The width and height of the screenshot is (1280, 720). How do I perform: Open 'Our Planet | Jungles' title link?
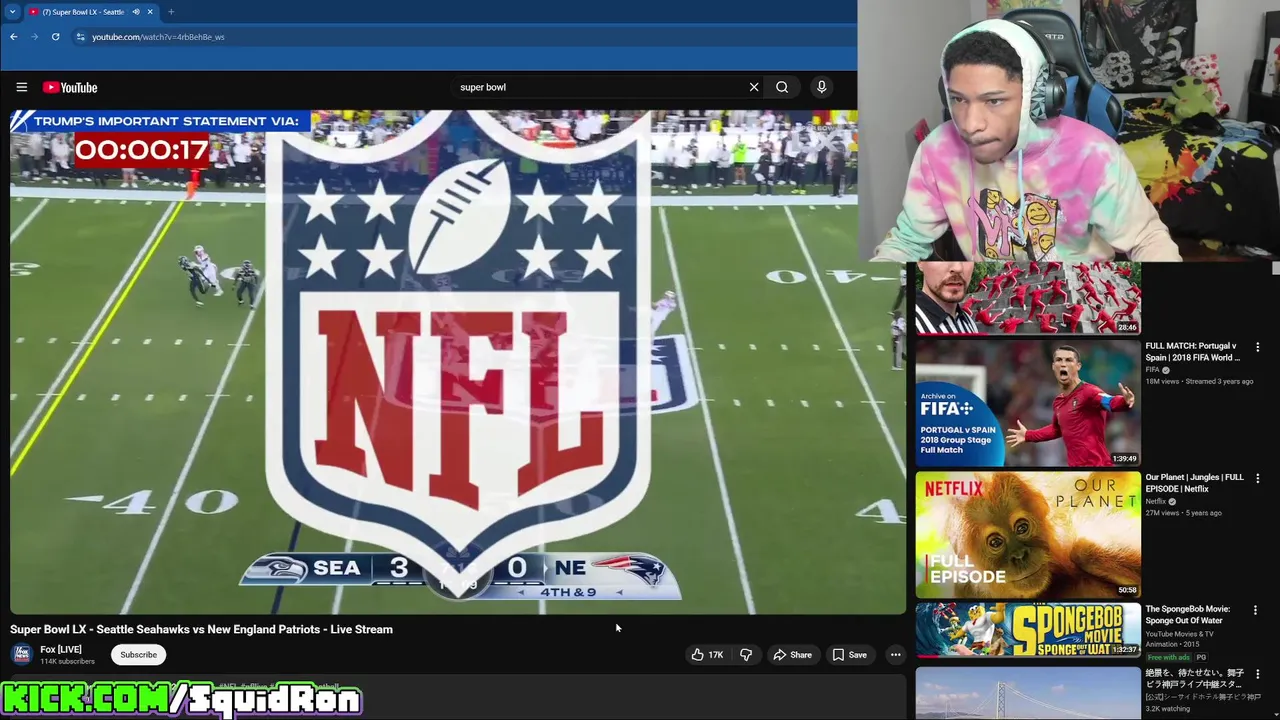[x=1195, y=483]
